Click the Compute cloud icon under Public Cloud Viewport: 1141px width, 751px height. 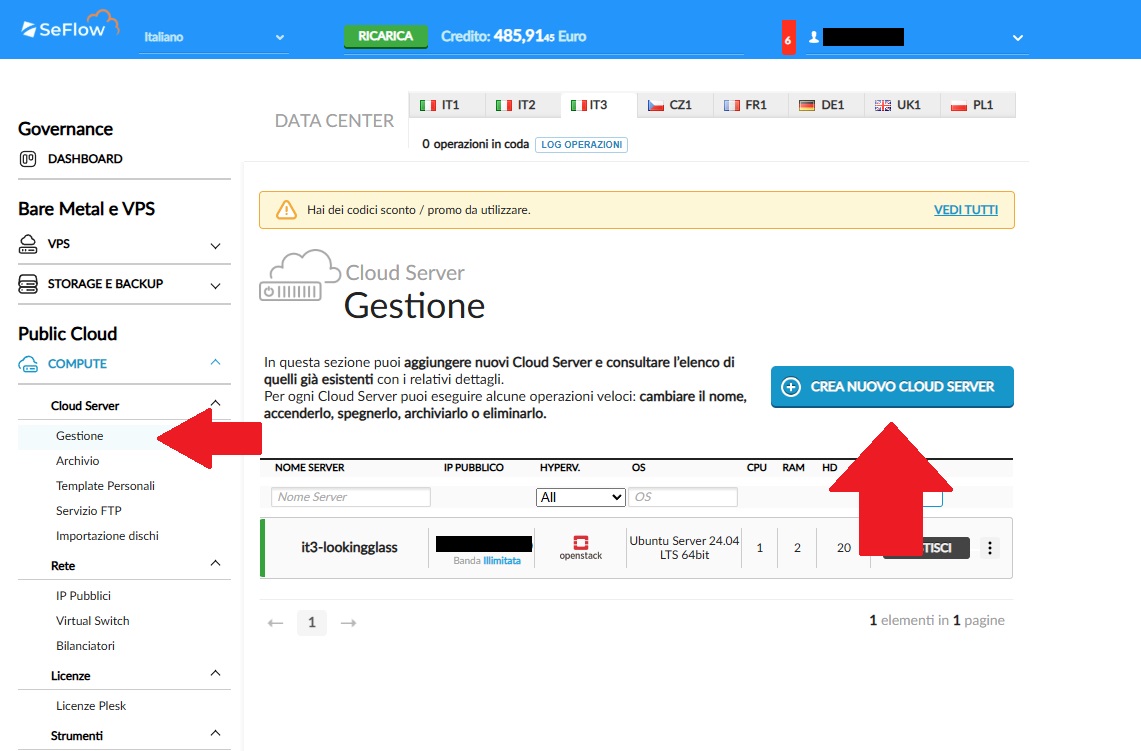pos(30,365)
